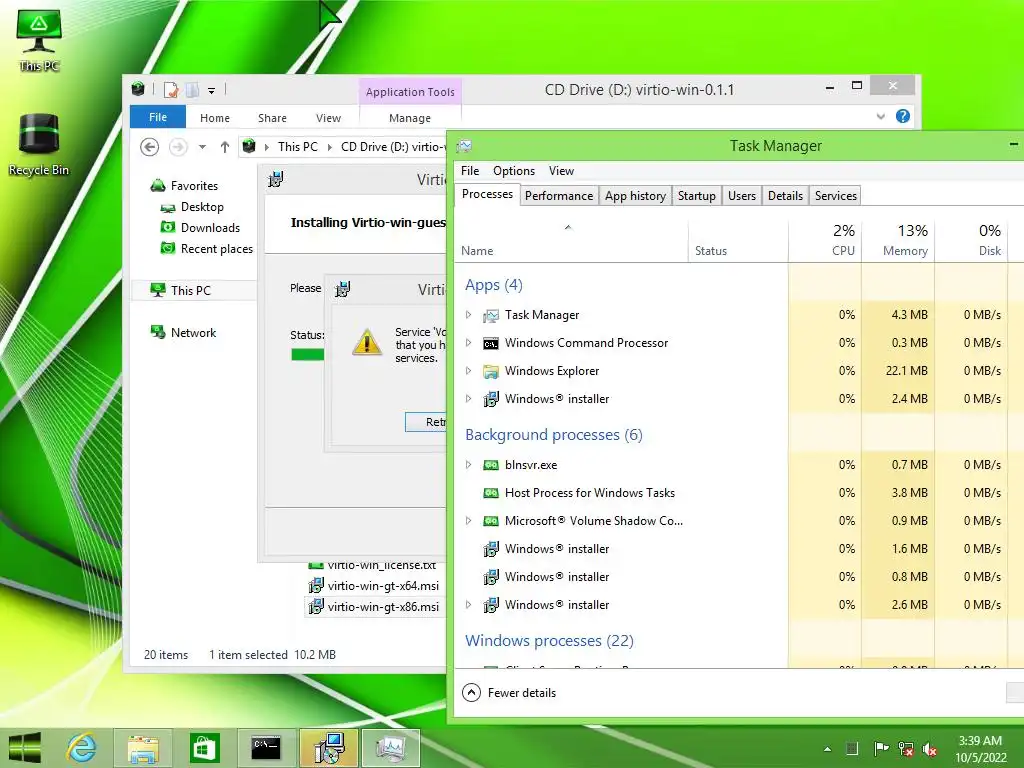Open Manage tab under Application Tools
This screenshot has height=768, width=1024.
coord(410,118)
